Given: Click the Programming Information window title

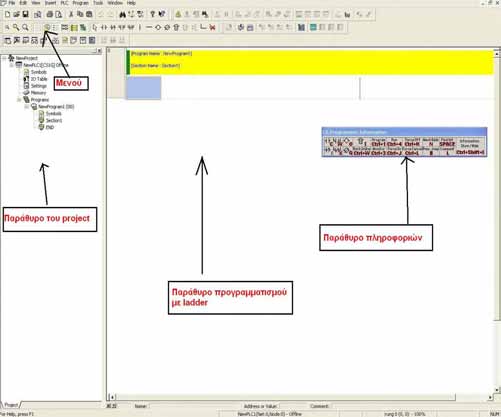Looking at the screenshot, I should click(x=404, y=132).
